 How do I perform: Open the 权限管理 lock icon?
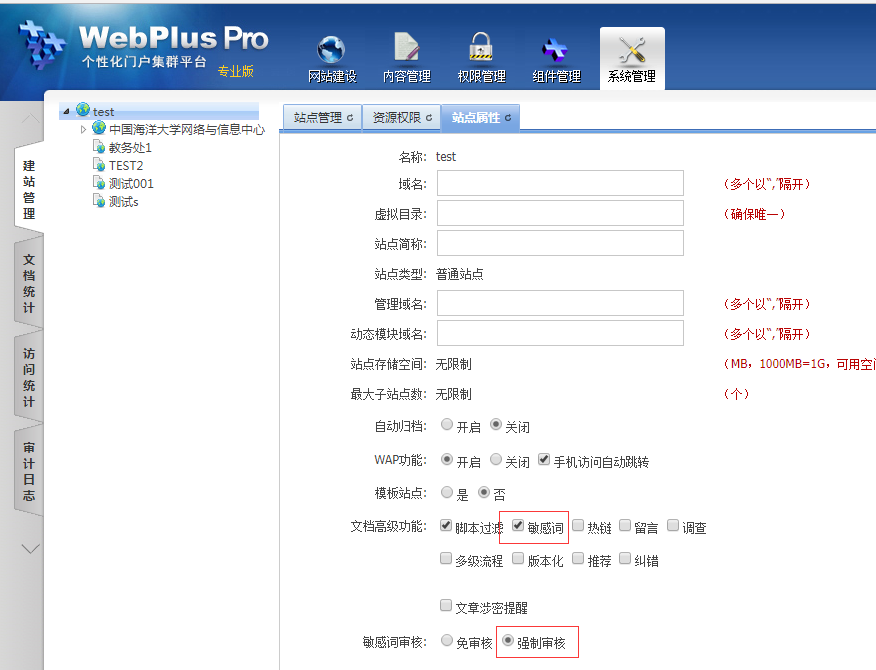tap(481, 50)
